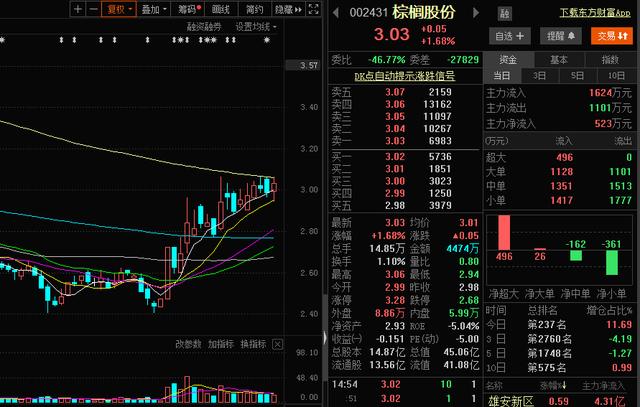This screenshot has height=407, width=640.
Task: Zoom in chart with plus button
Action: point(78,9)
